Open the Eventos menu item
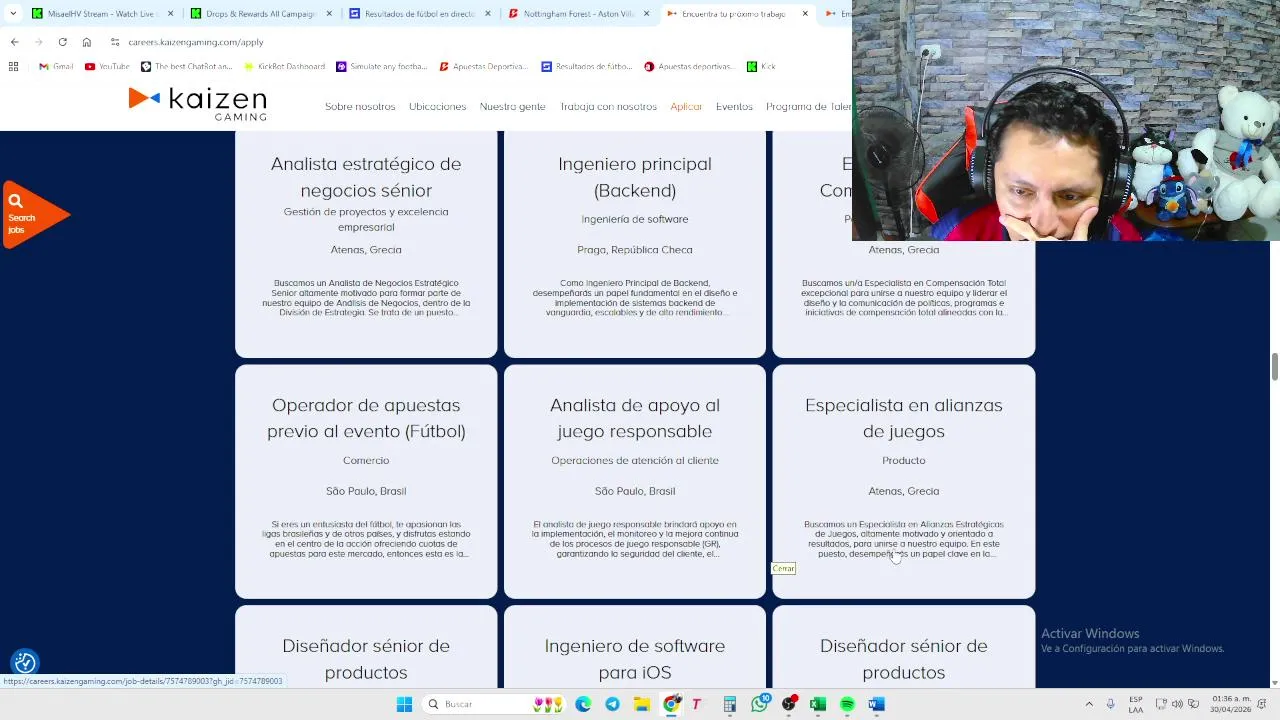 click(734, 106)
